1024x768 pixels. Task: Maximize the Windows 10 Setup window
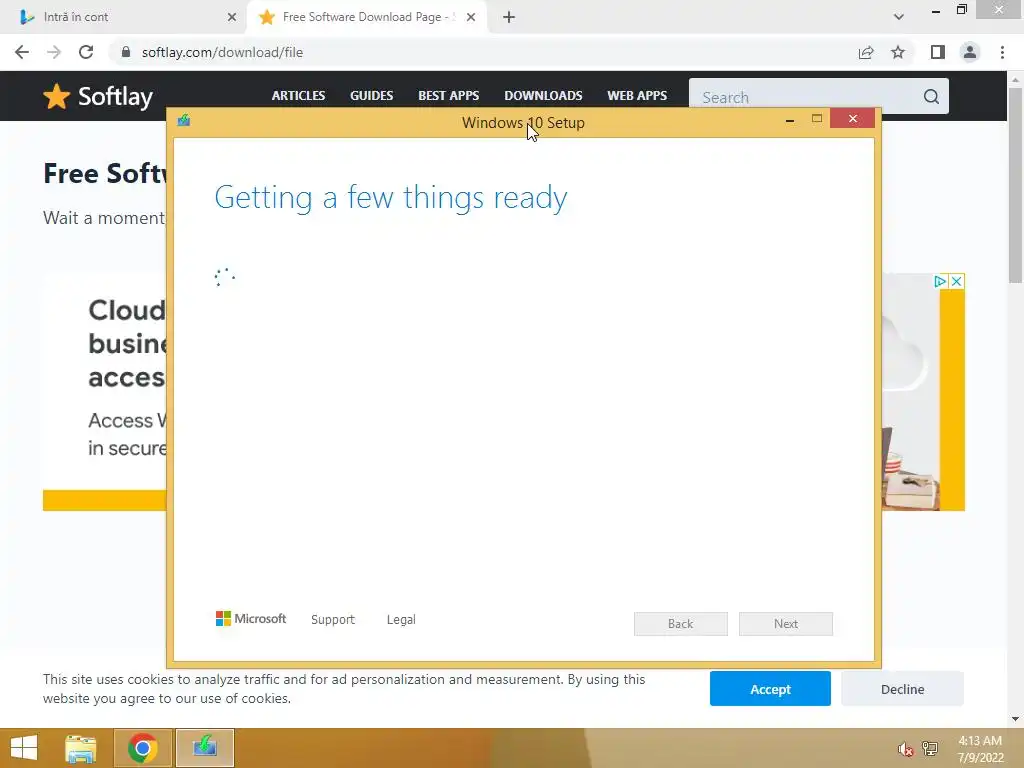click(x=817, y=119)
